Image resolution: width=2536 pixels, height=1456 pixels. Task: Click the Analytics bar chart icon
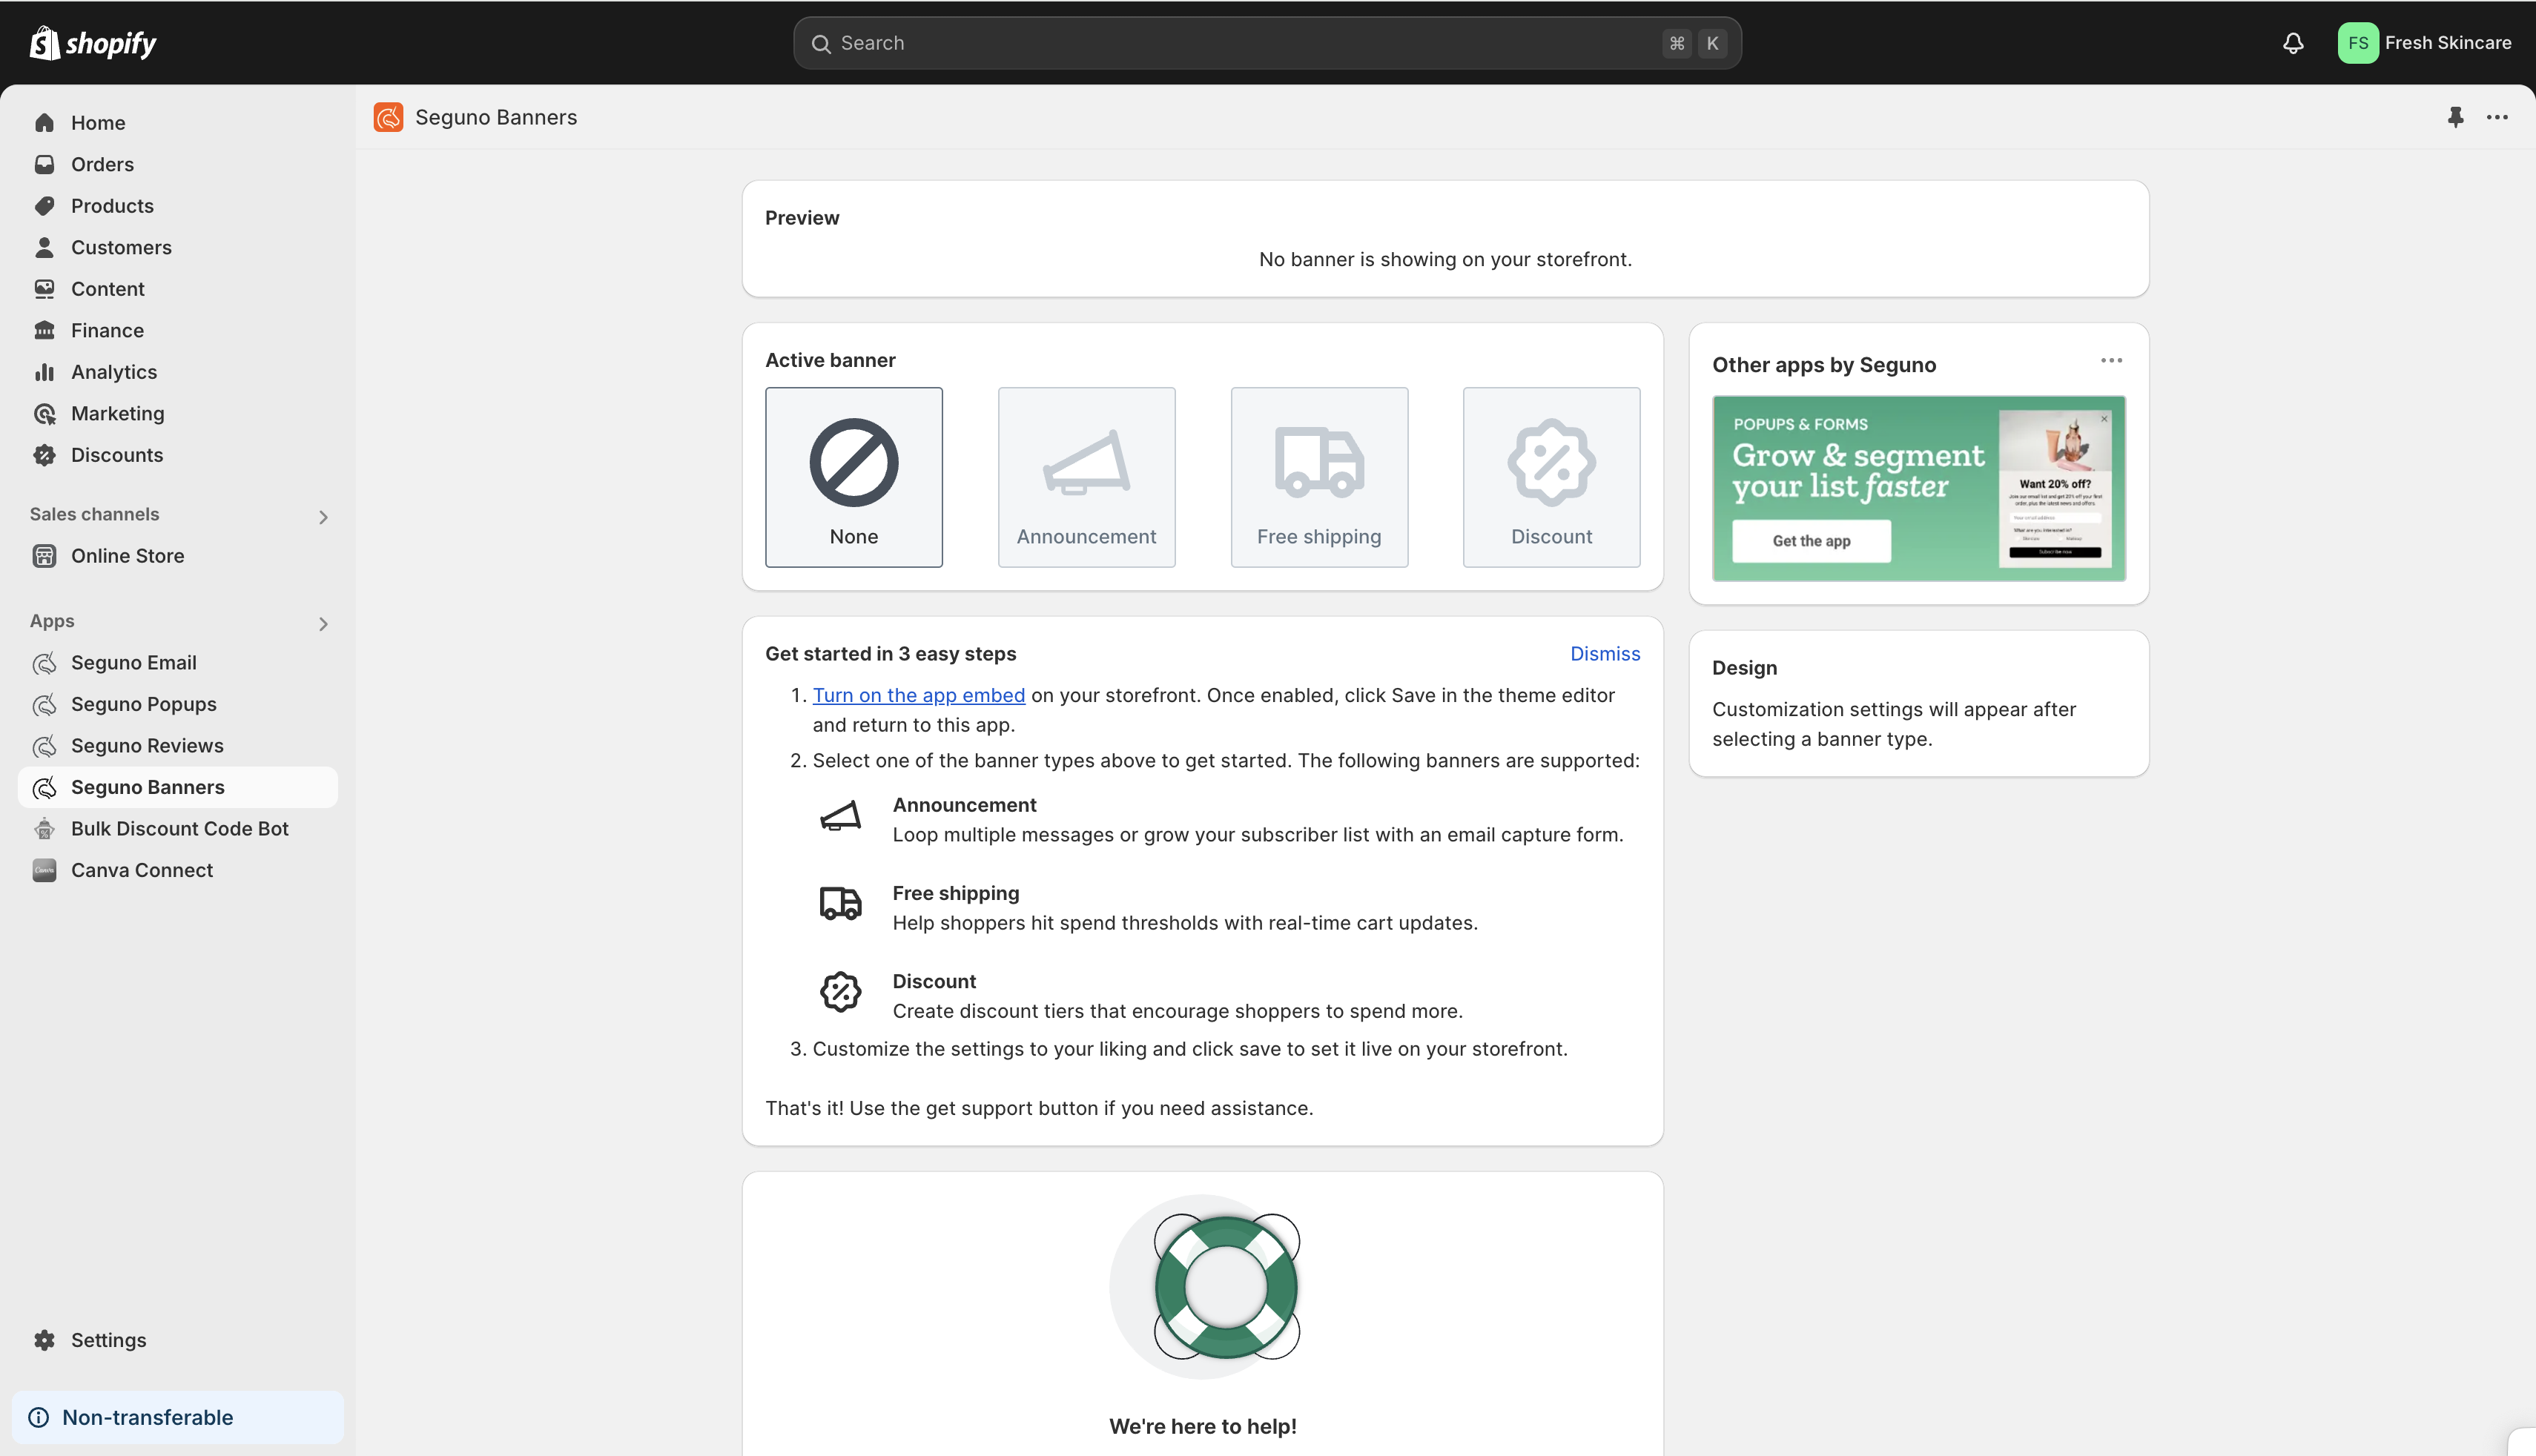pos(44,372)
